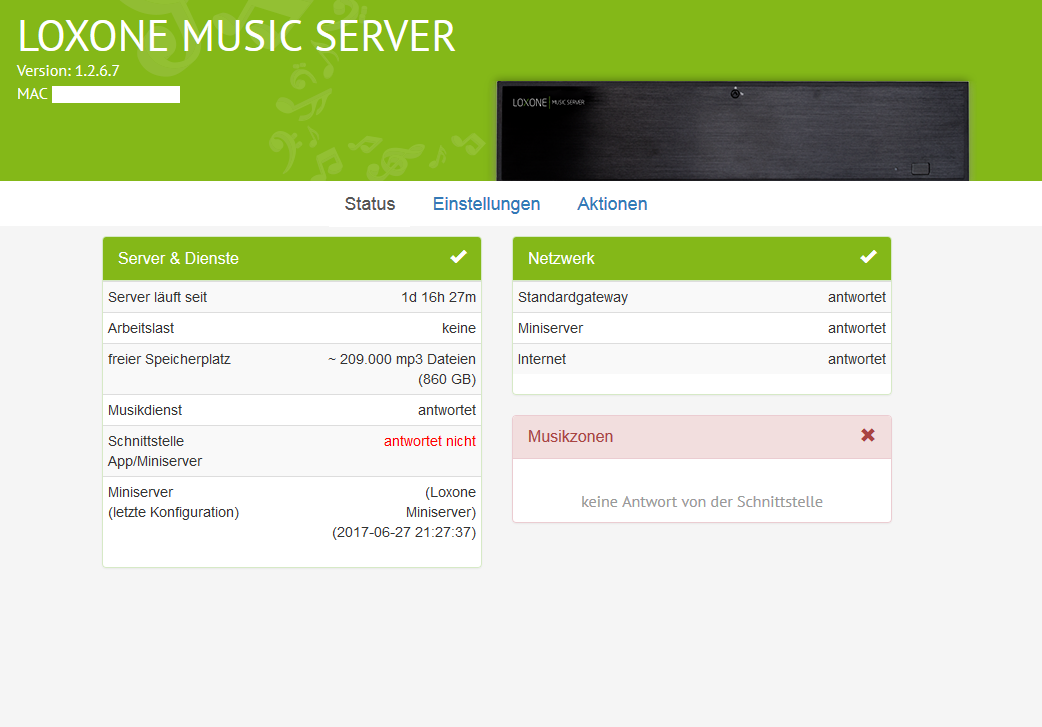Click the 'freier Speicherplatz' label
1042x727 pixels.
pyautogui.click(x=169, y=360)
